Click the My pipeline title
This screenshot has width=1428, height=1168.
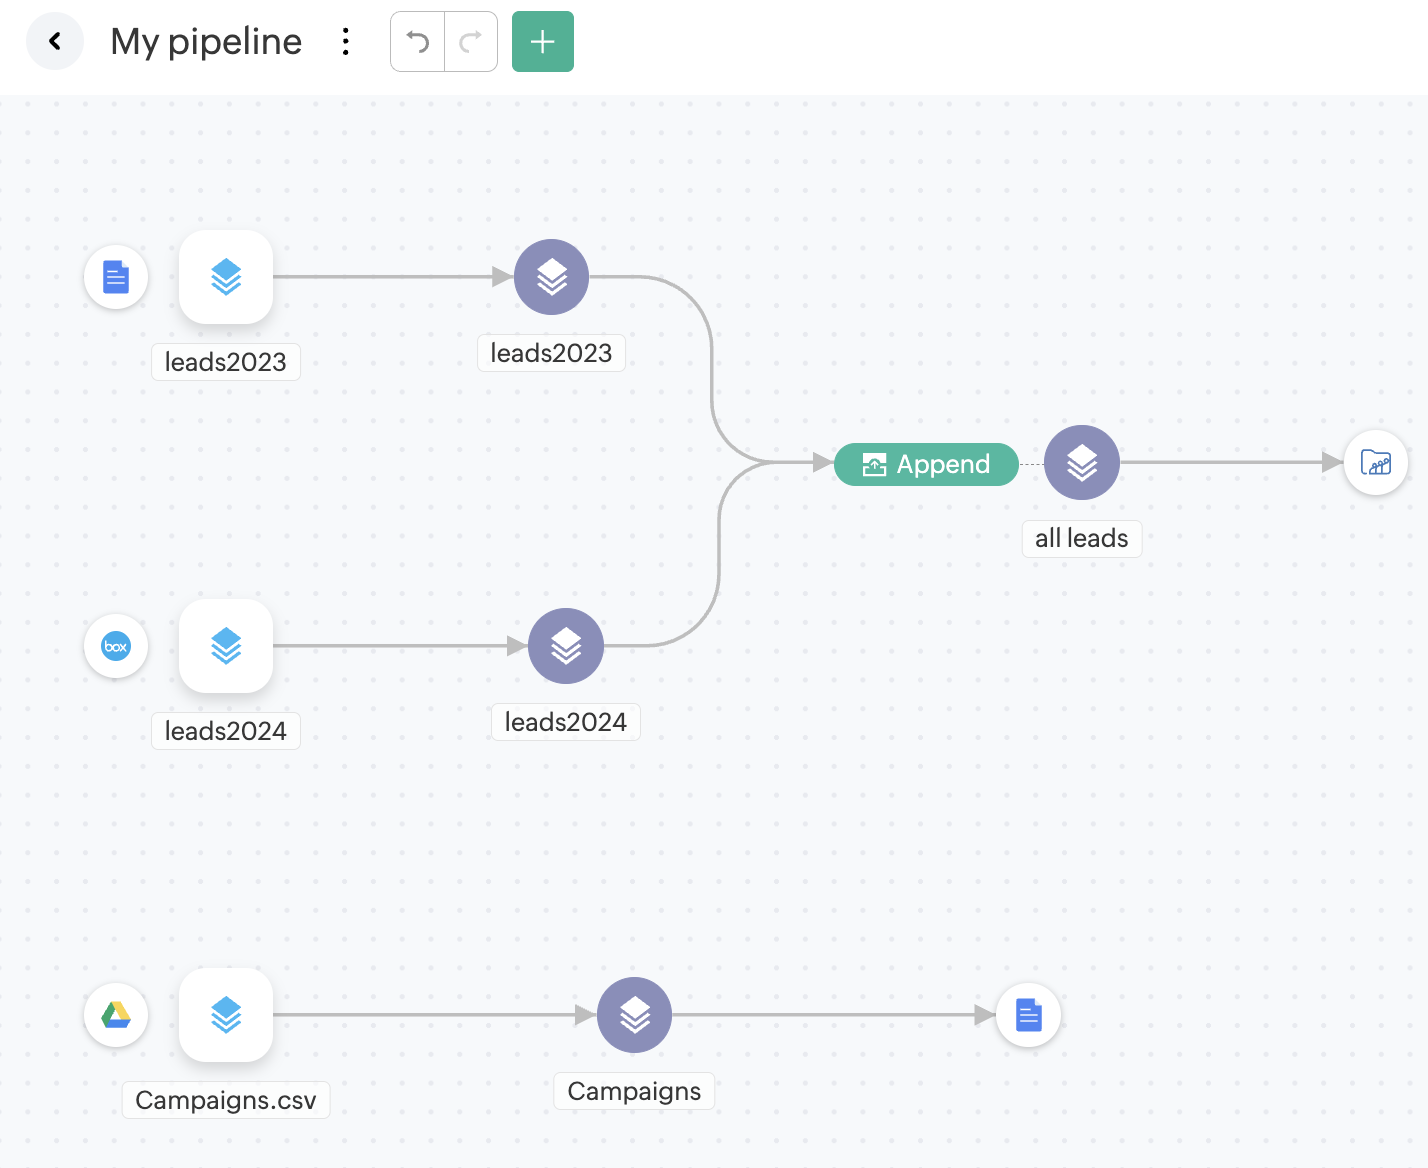point(206,42)
